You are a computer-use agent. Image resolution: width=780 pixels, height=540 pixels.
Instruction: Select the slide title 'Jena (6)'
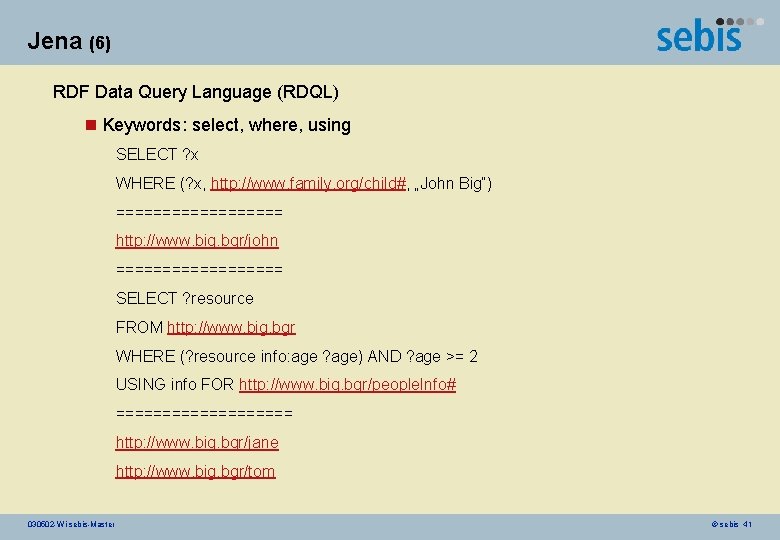click(x=69, y=41)
